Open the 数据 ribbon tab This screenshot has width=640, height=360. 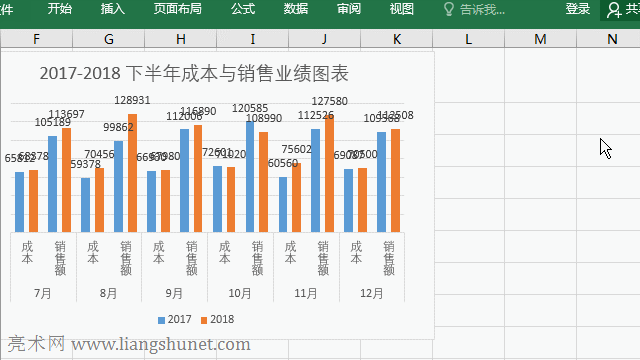pyautogui.click(x=296, y=9)
